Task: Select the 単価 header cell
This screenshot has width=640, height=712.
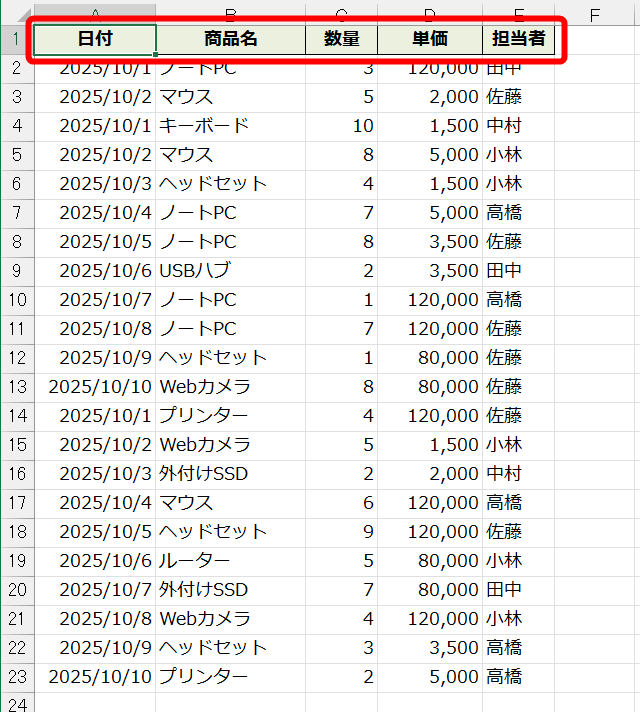Action: click(x=430, y=40)
